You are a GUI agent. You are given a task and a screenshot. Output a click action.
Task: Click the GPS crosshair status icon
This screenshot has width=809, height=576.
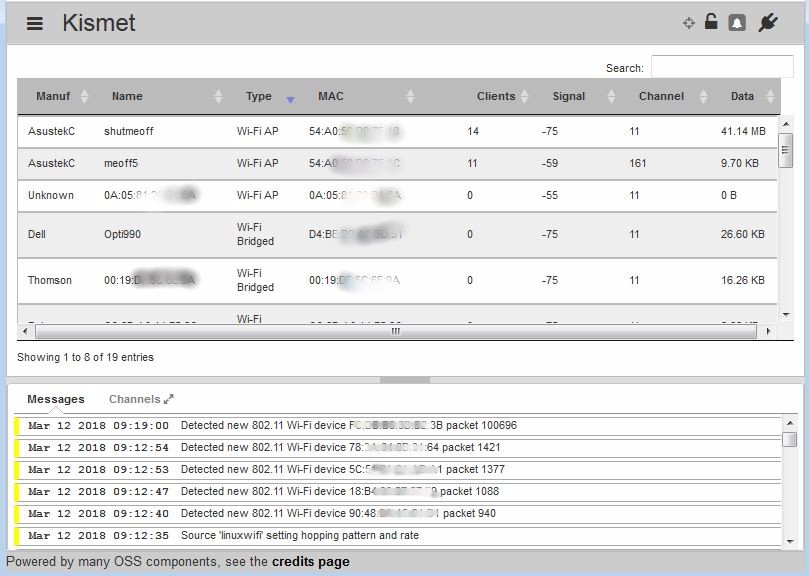(x=688, y=23)
